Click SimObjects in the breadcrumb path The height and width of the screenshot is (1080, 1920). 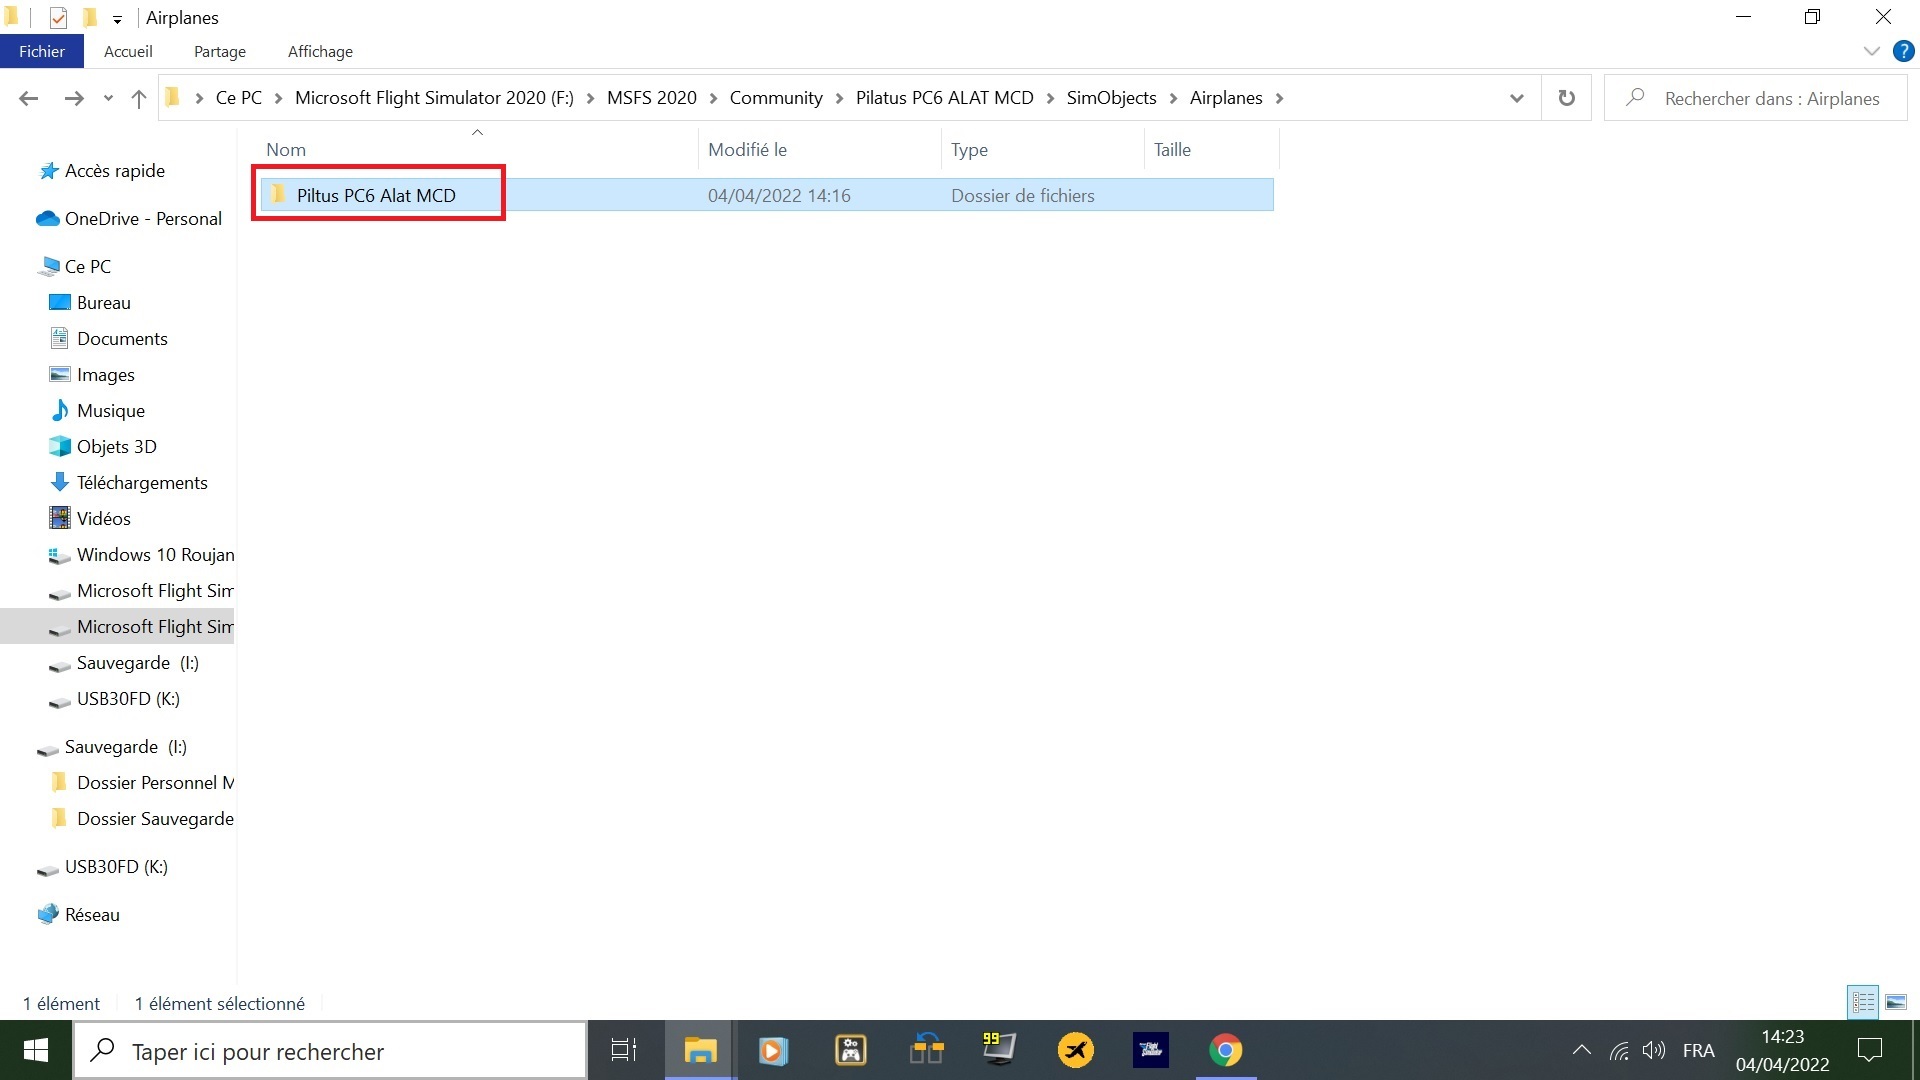coord(1111,98)
